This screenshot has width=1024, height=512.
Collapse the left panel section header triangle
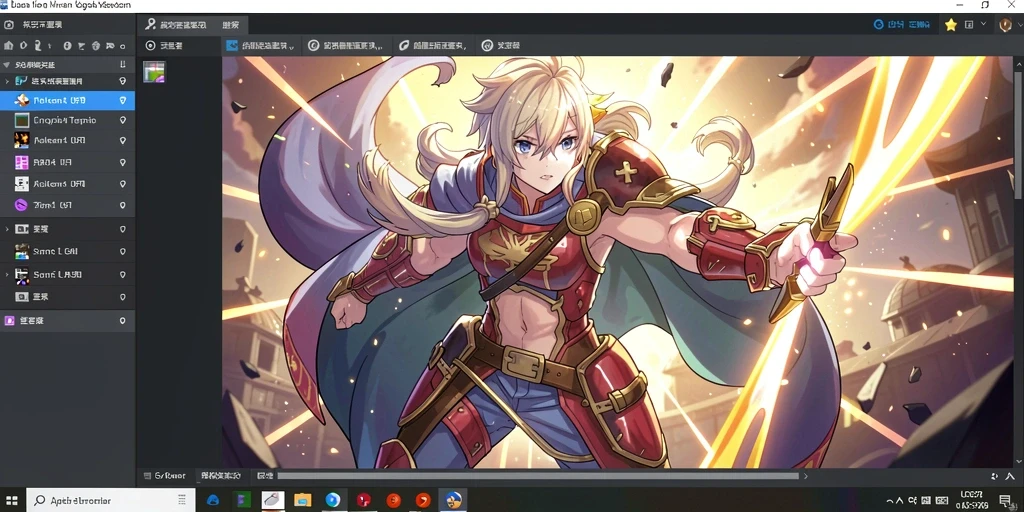pyautogui.click(x=7, y=65)
